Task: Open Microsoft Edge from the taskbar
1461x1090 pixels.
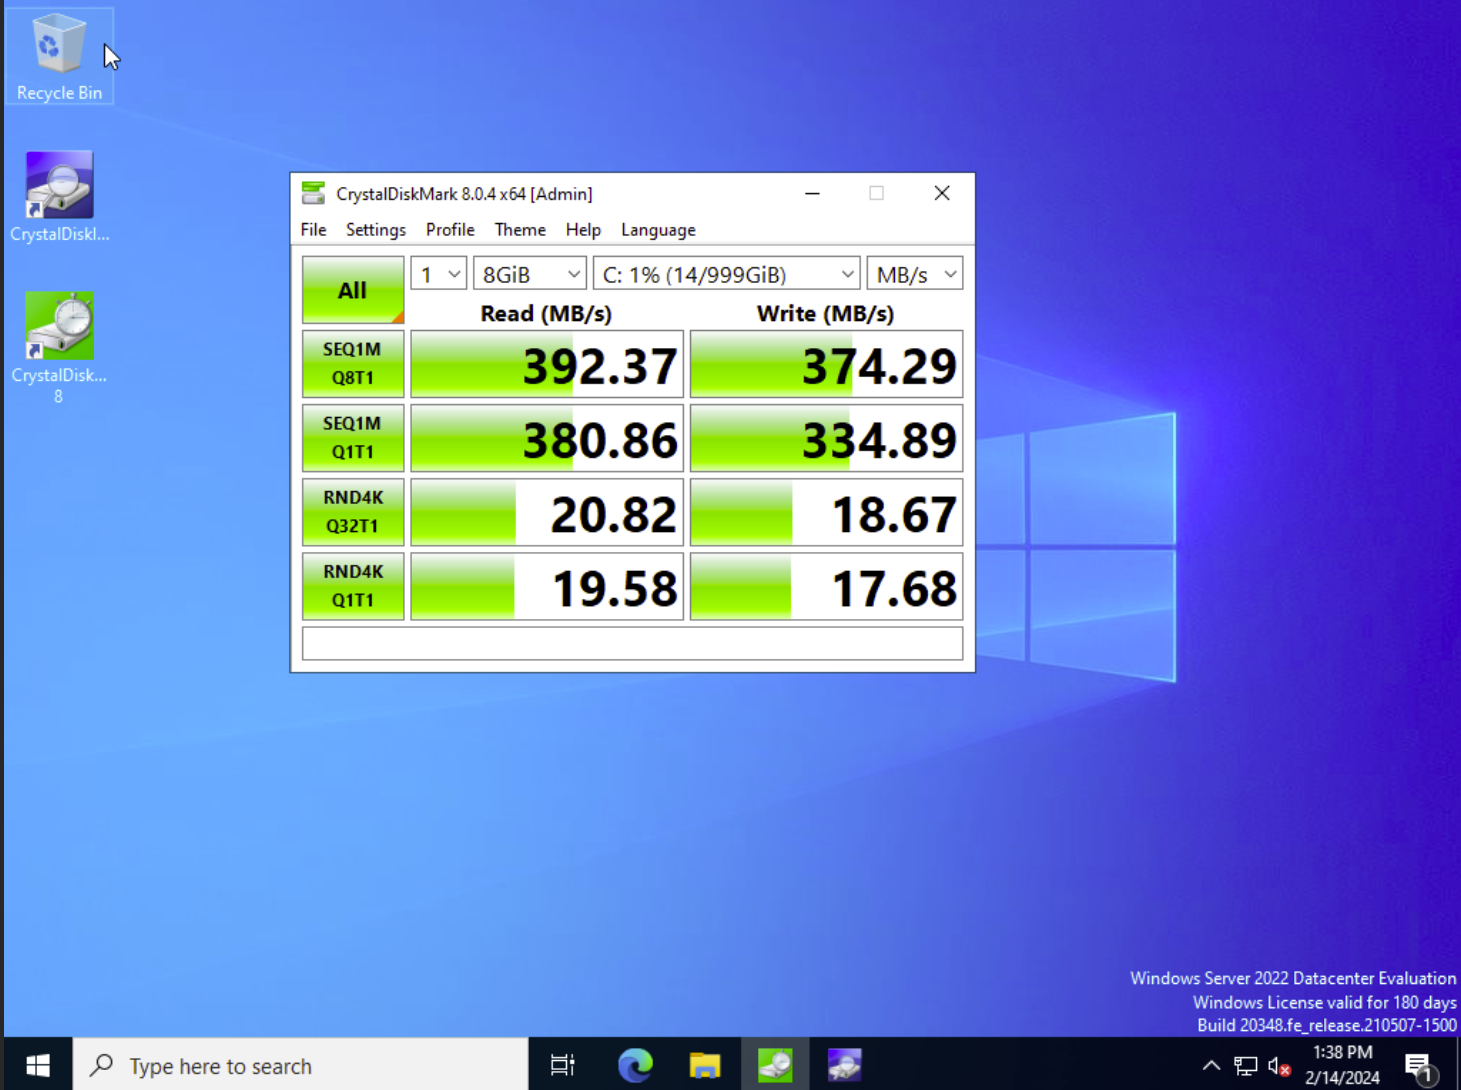Action: 635,1065
